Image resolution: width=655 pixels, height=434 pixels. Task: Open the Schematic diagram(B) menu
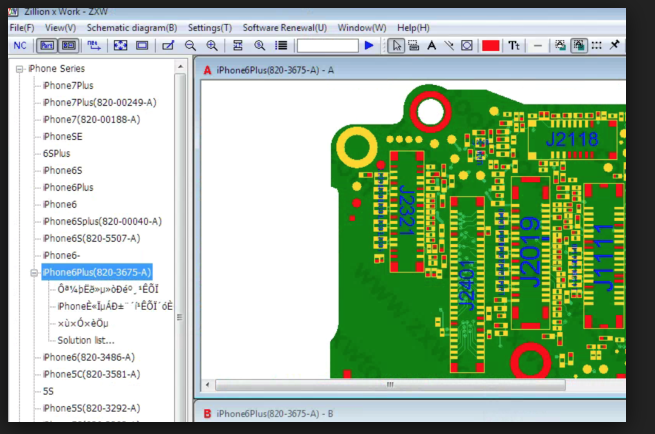click(x=131, y=28)
